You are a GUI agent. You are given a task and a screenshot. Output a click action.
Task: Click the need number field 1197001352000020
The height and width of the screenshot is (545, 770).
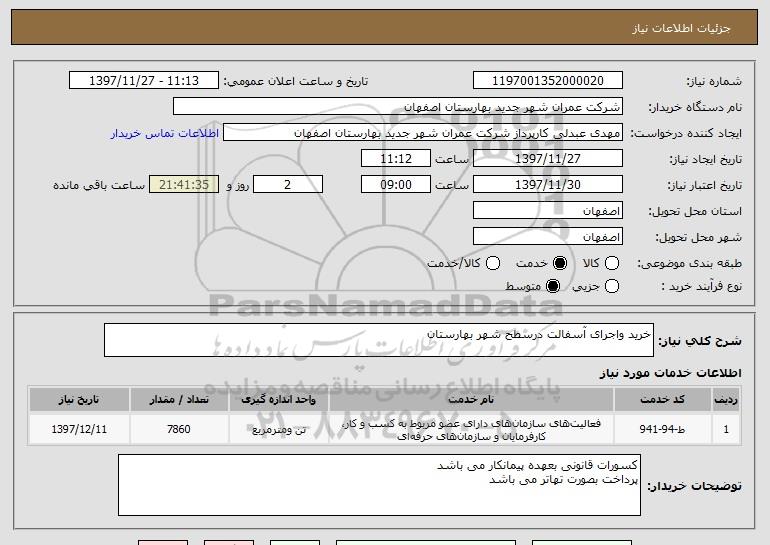[548, 81]
